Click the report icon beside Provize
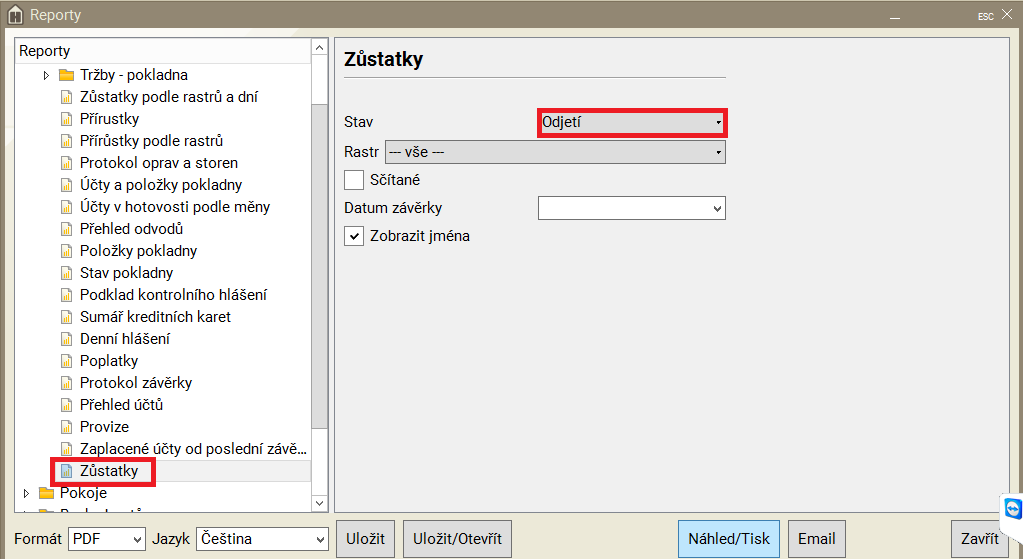 (67, 427)
